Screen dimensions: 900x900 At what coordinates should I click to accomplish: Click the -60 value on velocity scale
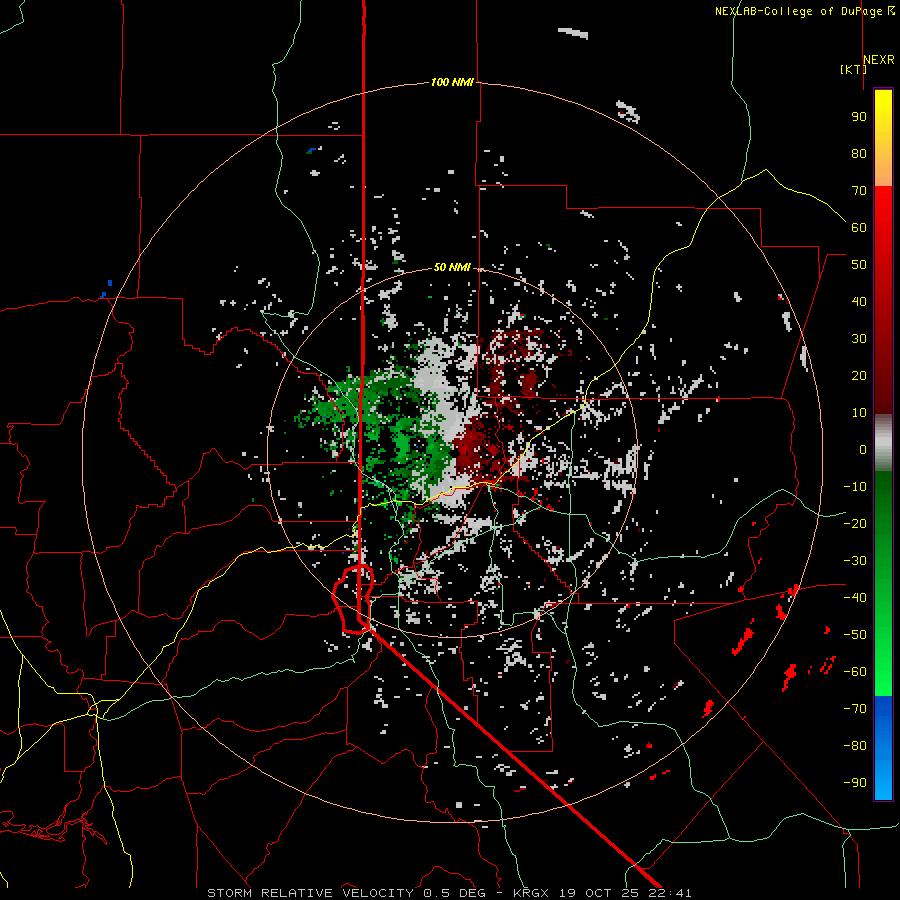tap(855, 672)
